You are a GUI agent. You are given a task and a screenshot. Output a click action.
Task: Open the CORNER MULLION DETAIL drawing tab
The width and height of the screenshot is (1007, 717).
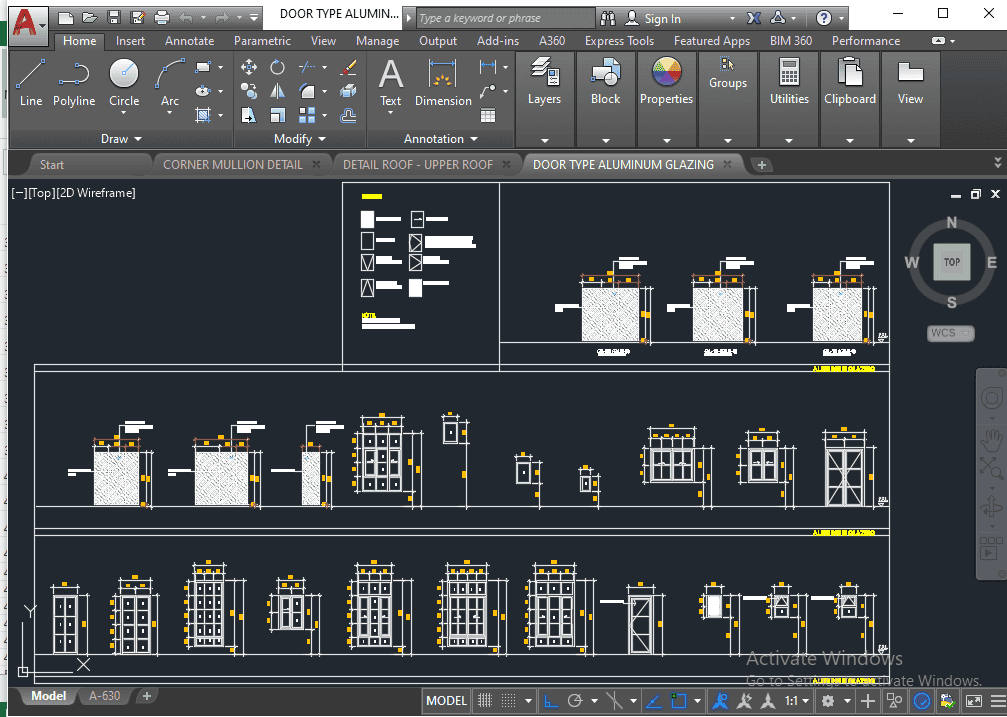coord(232,164)
